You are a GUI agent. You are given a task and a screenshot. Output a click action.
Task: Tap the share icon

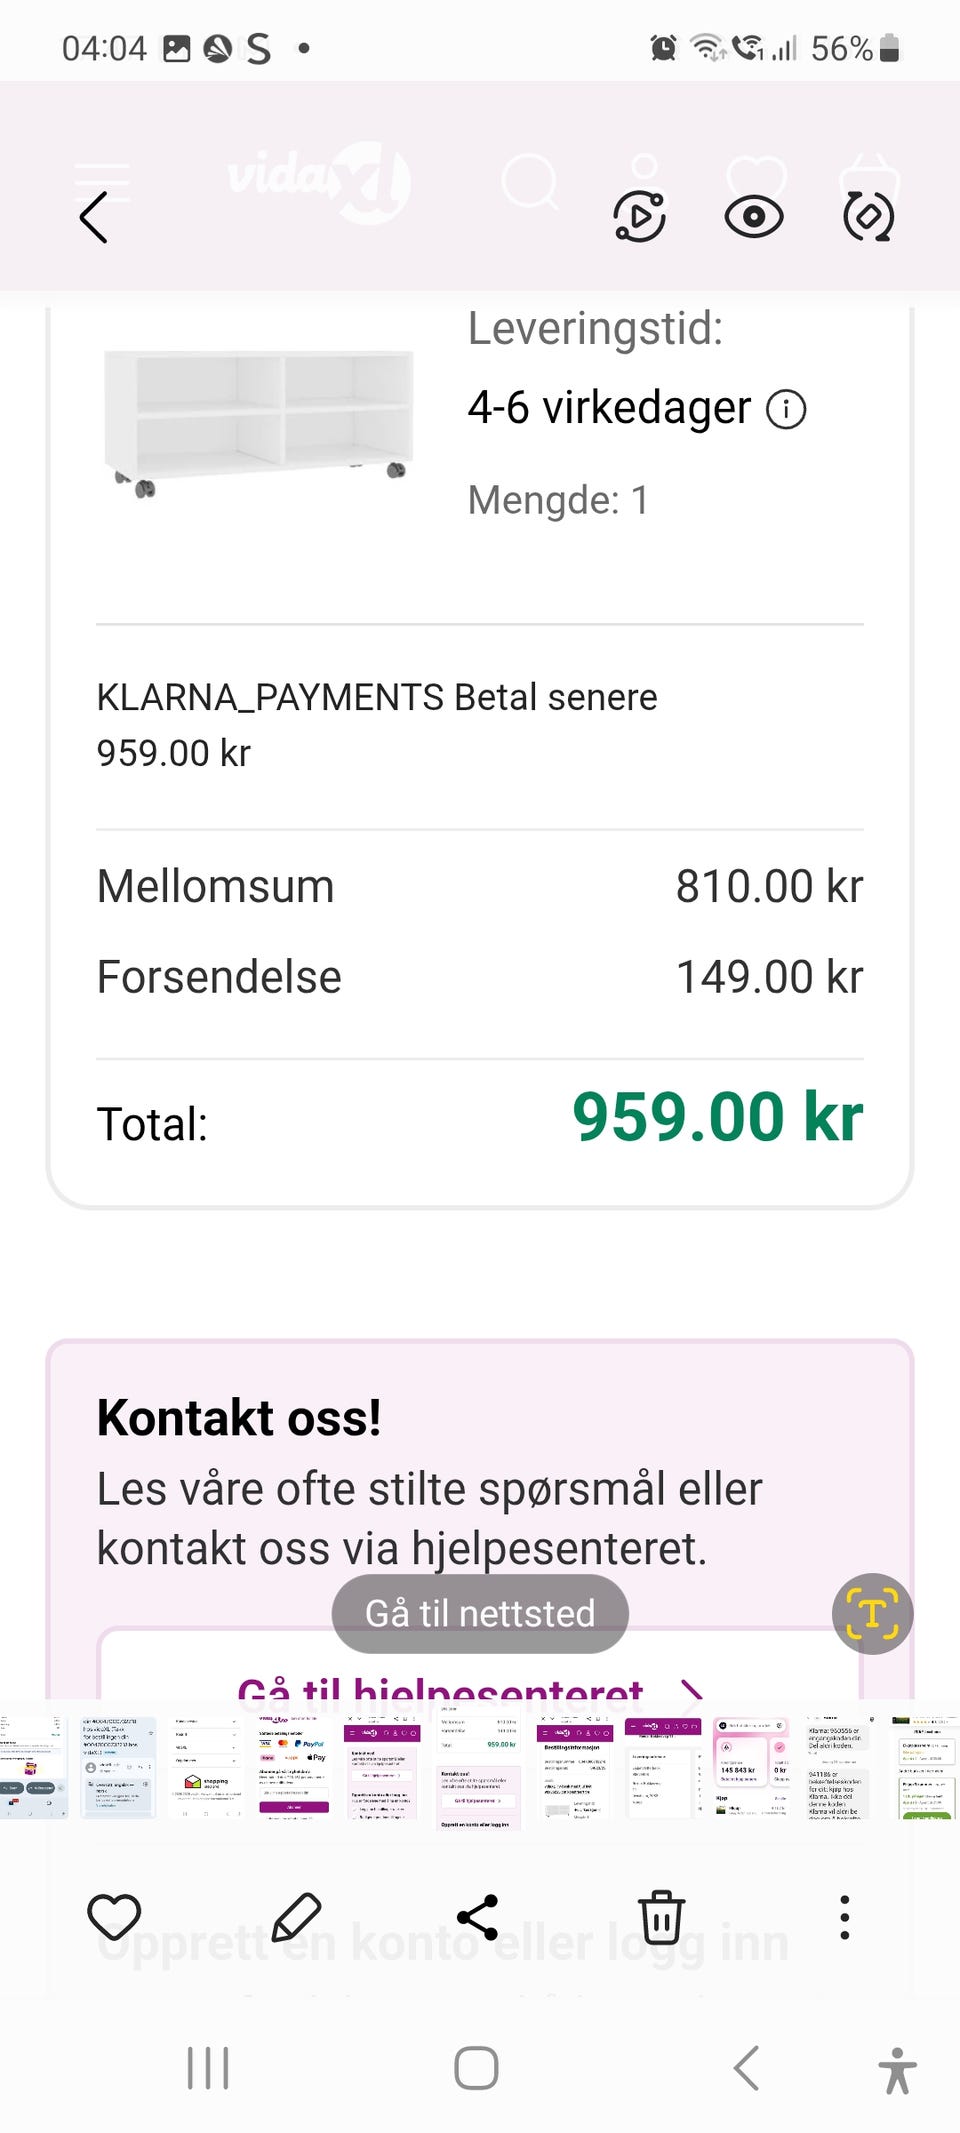[478, 1917]
